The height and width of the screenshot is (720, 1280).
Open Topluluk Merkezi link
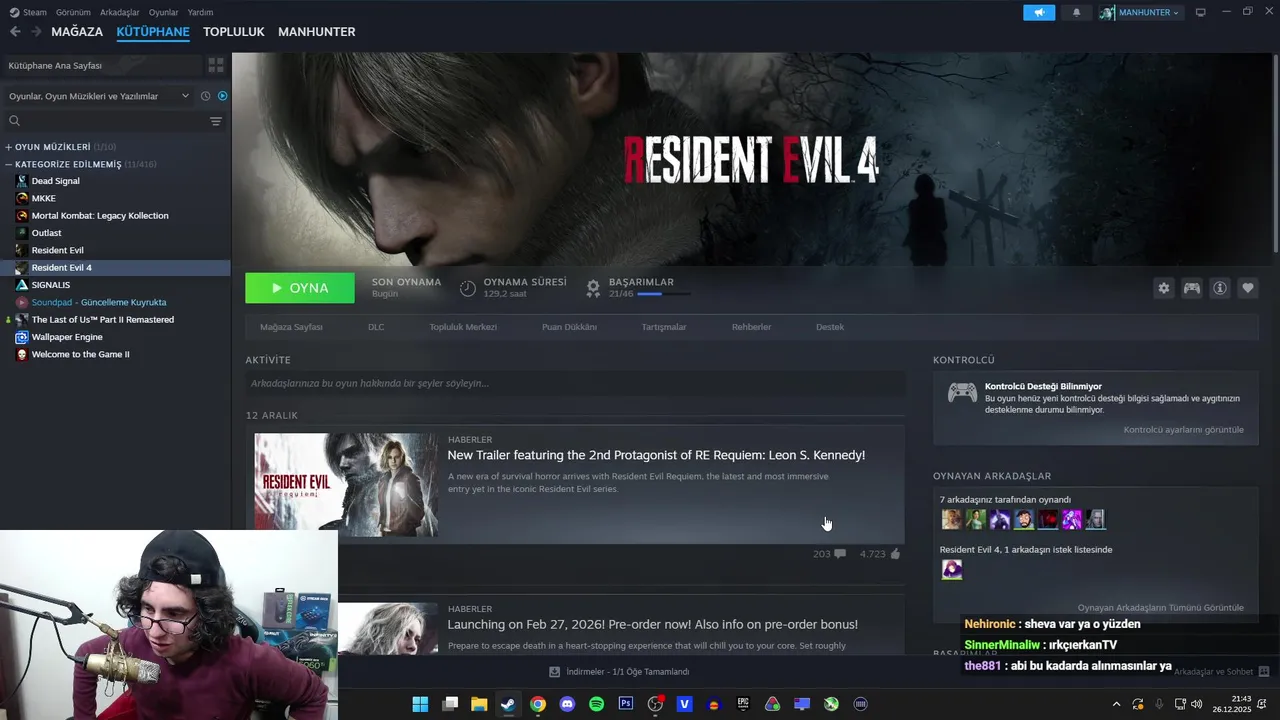[463, 327]
